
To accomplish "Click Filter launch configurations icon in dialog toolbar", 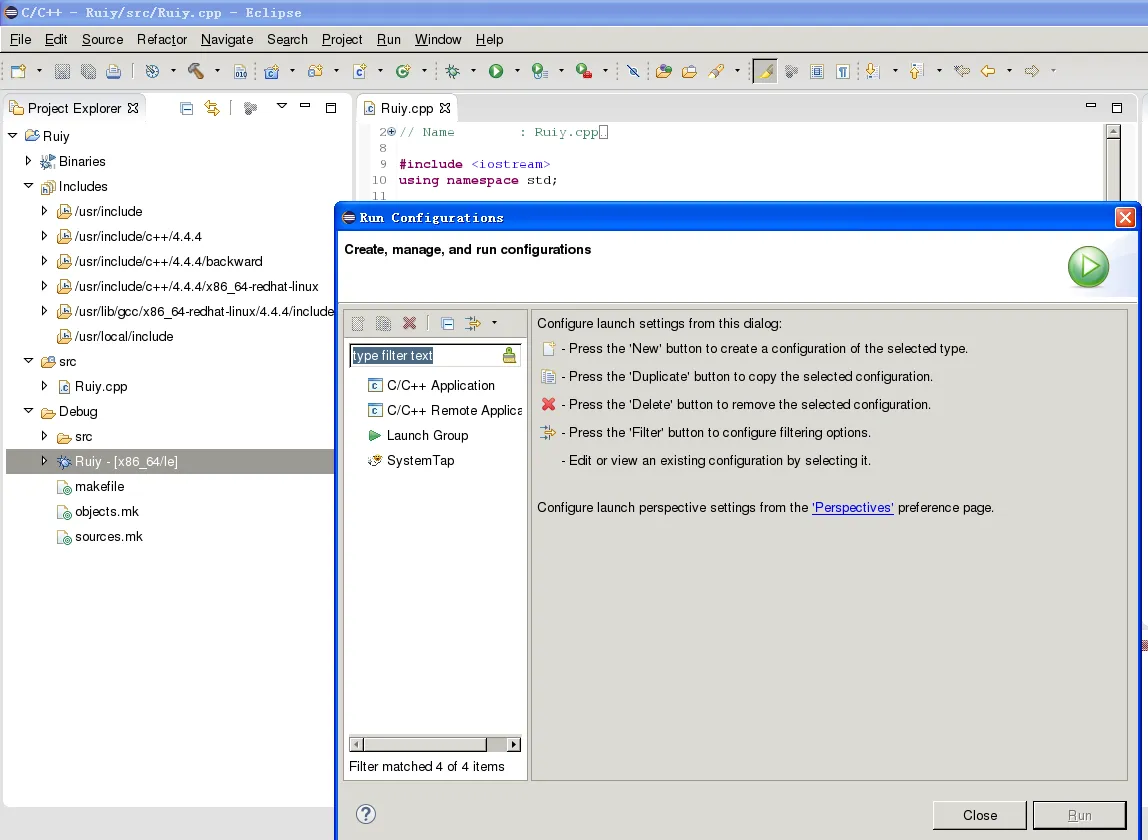I will 474,323.
